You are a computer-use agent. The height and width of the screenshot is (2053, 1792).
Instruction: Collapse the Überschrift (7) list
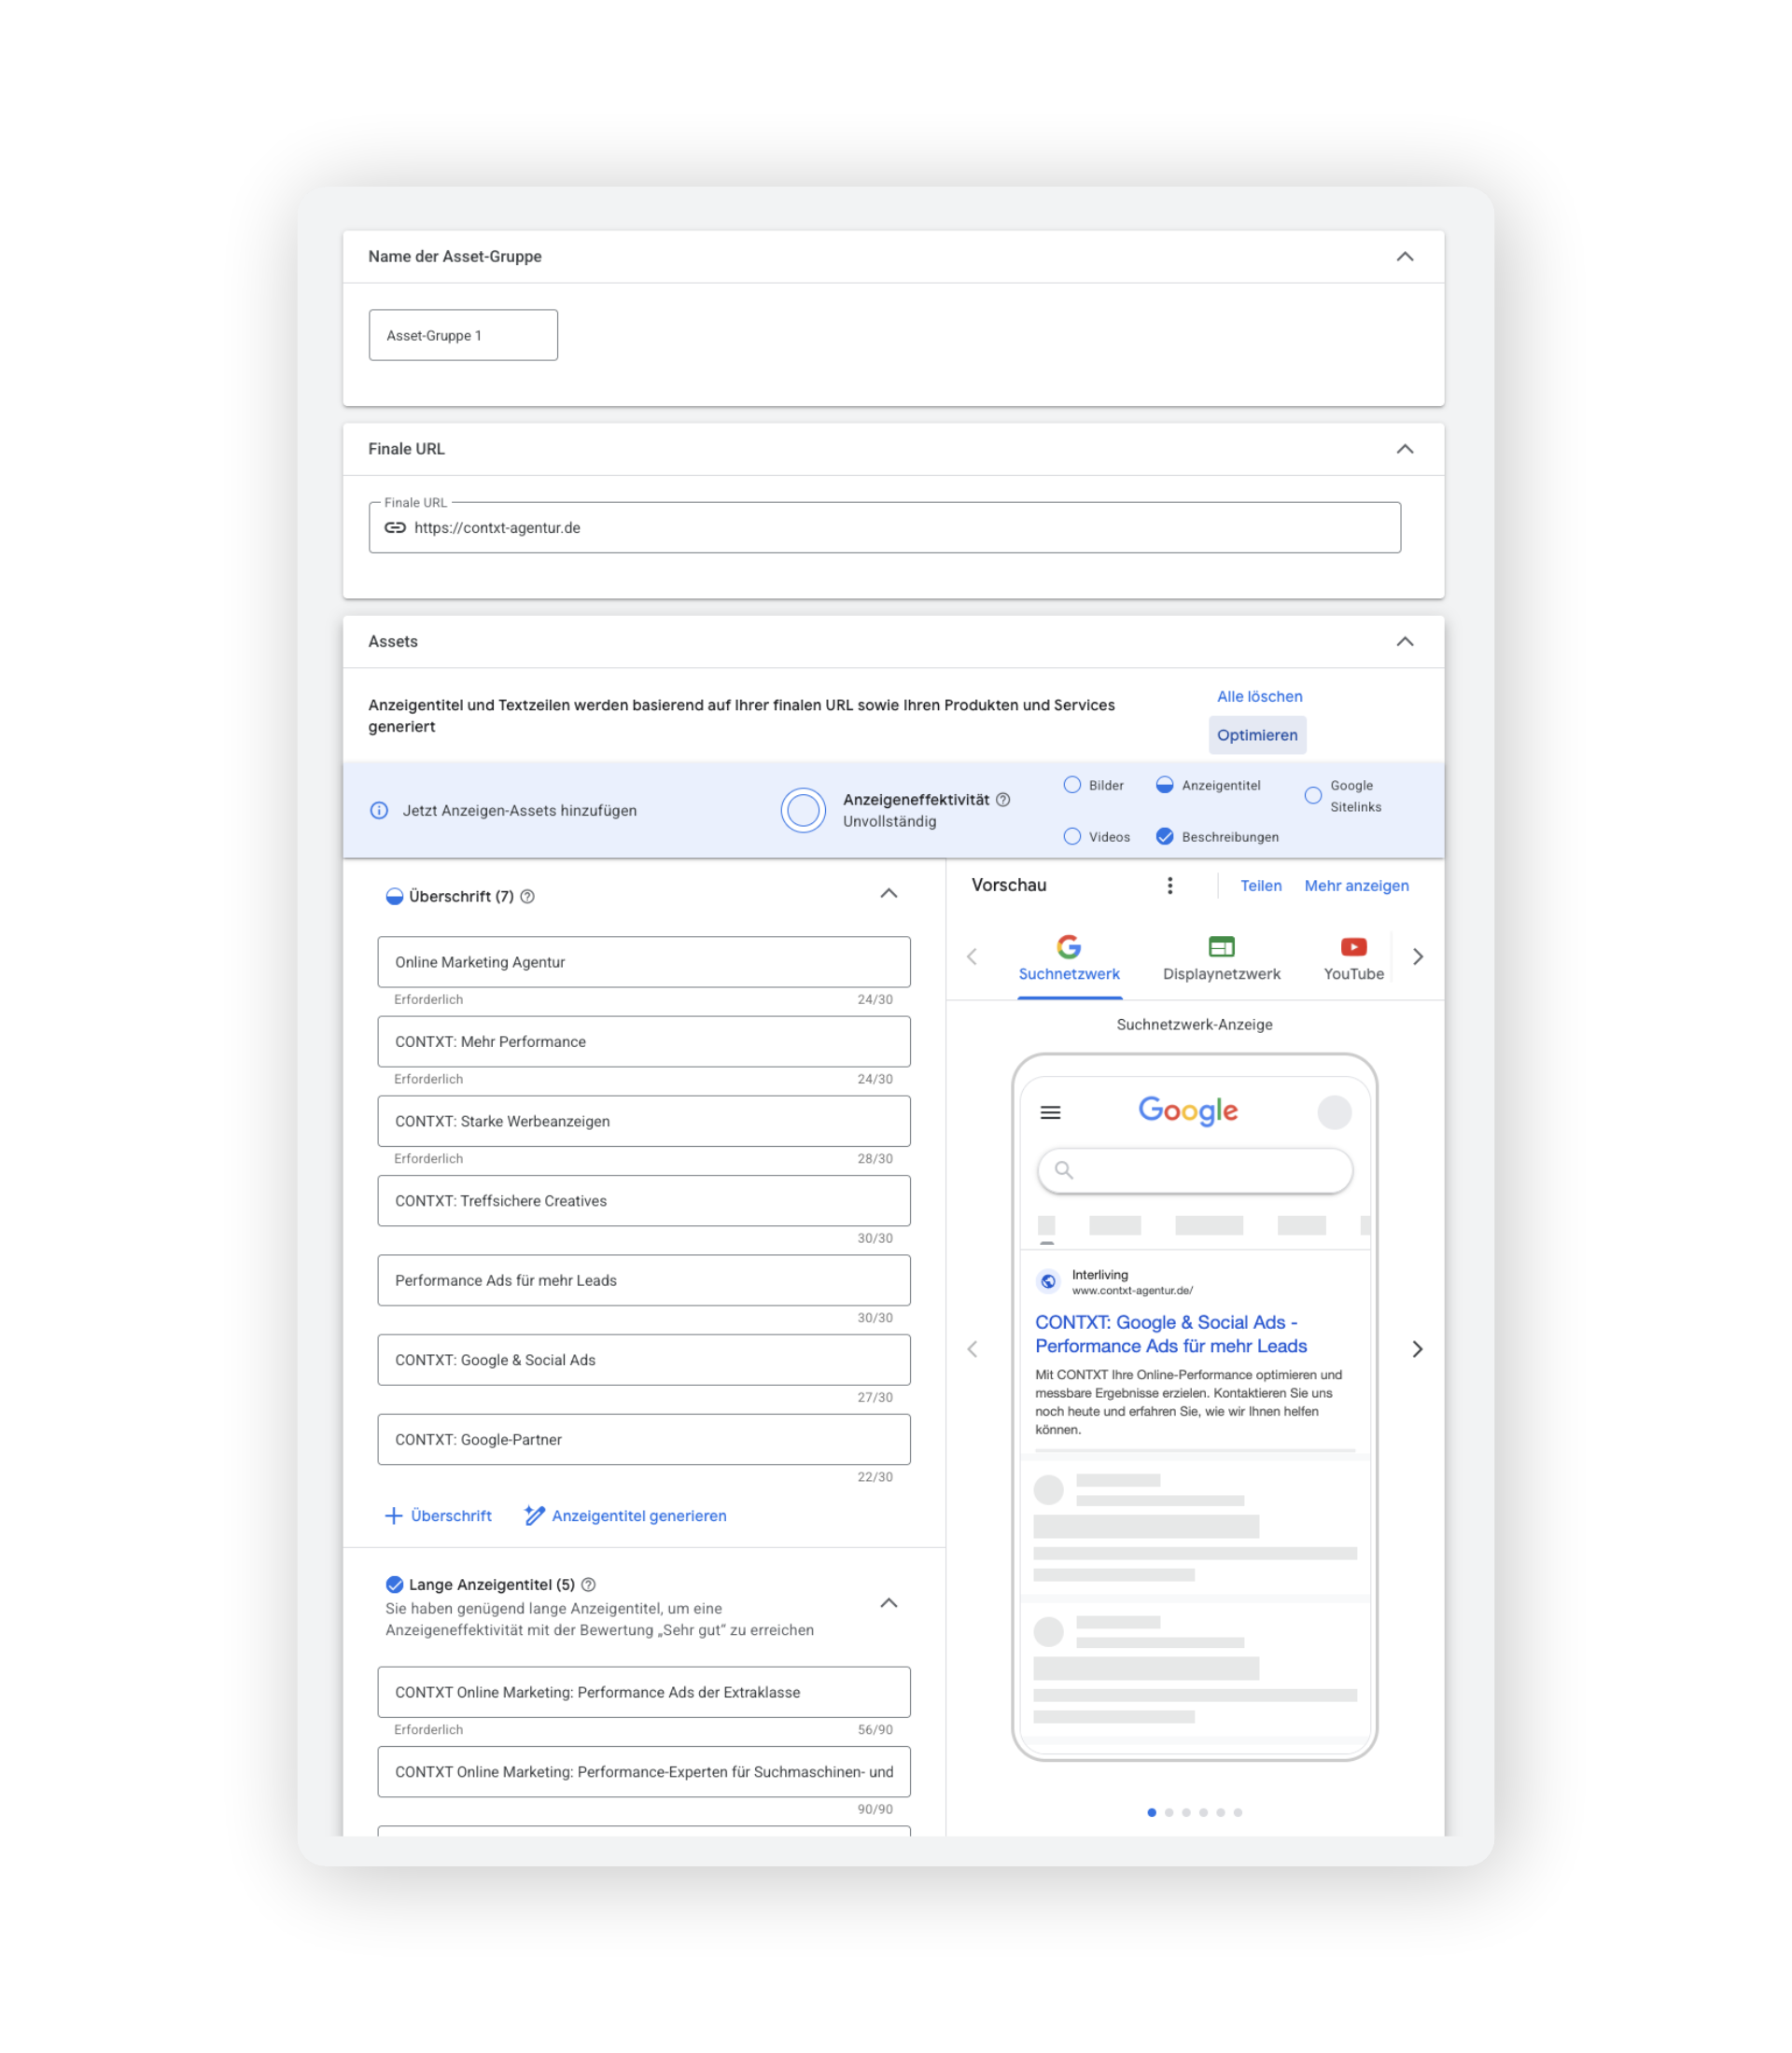coord(888,894)
